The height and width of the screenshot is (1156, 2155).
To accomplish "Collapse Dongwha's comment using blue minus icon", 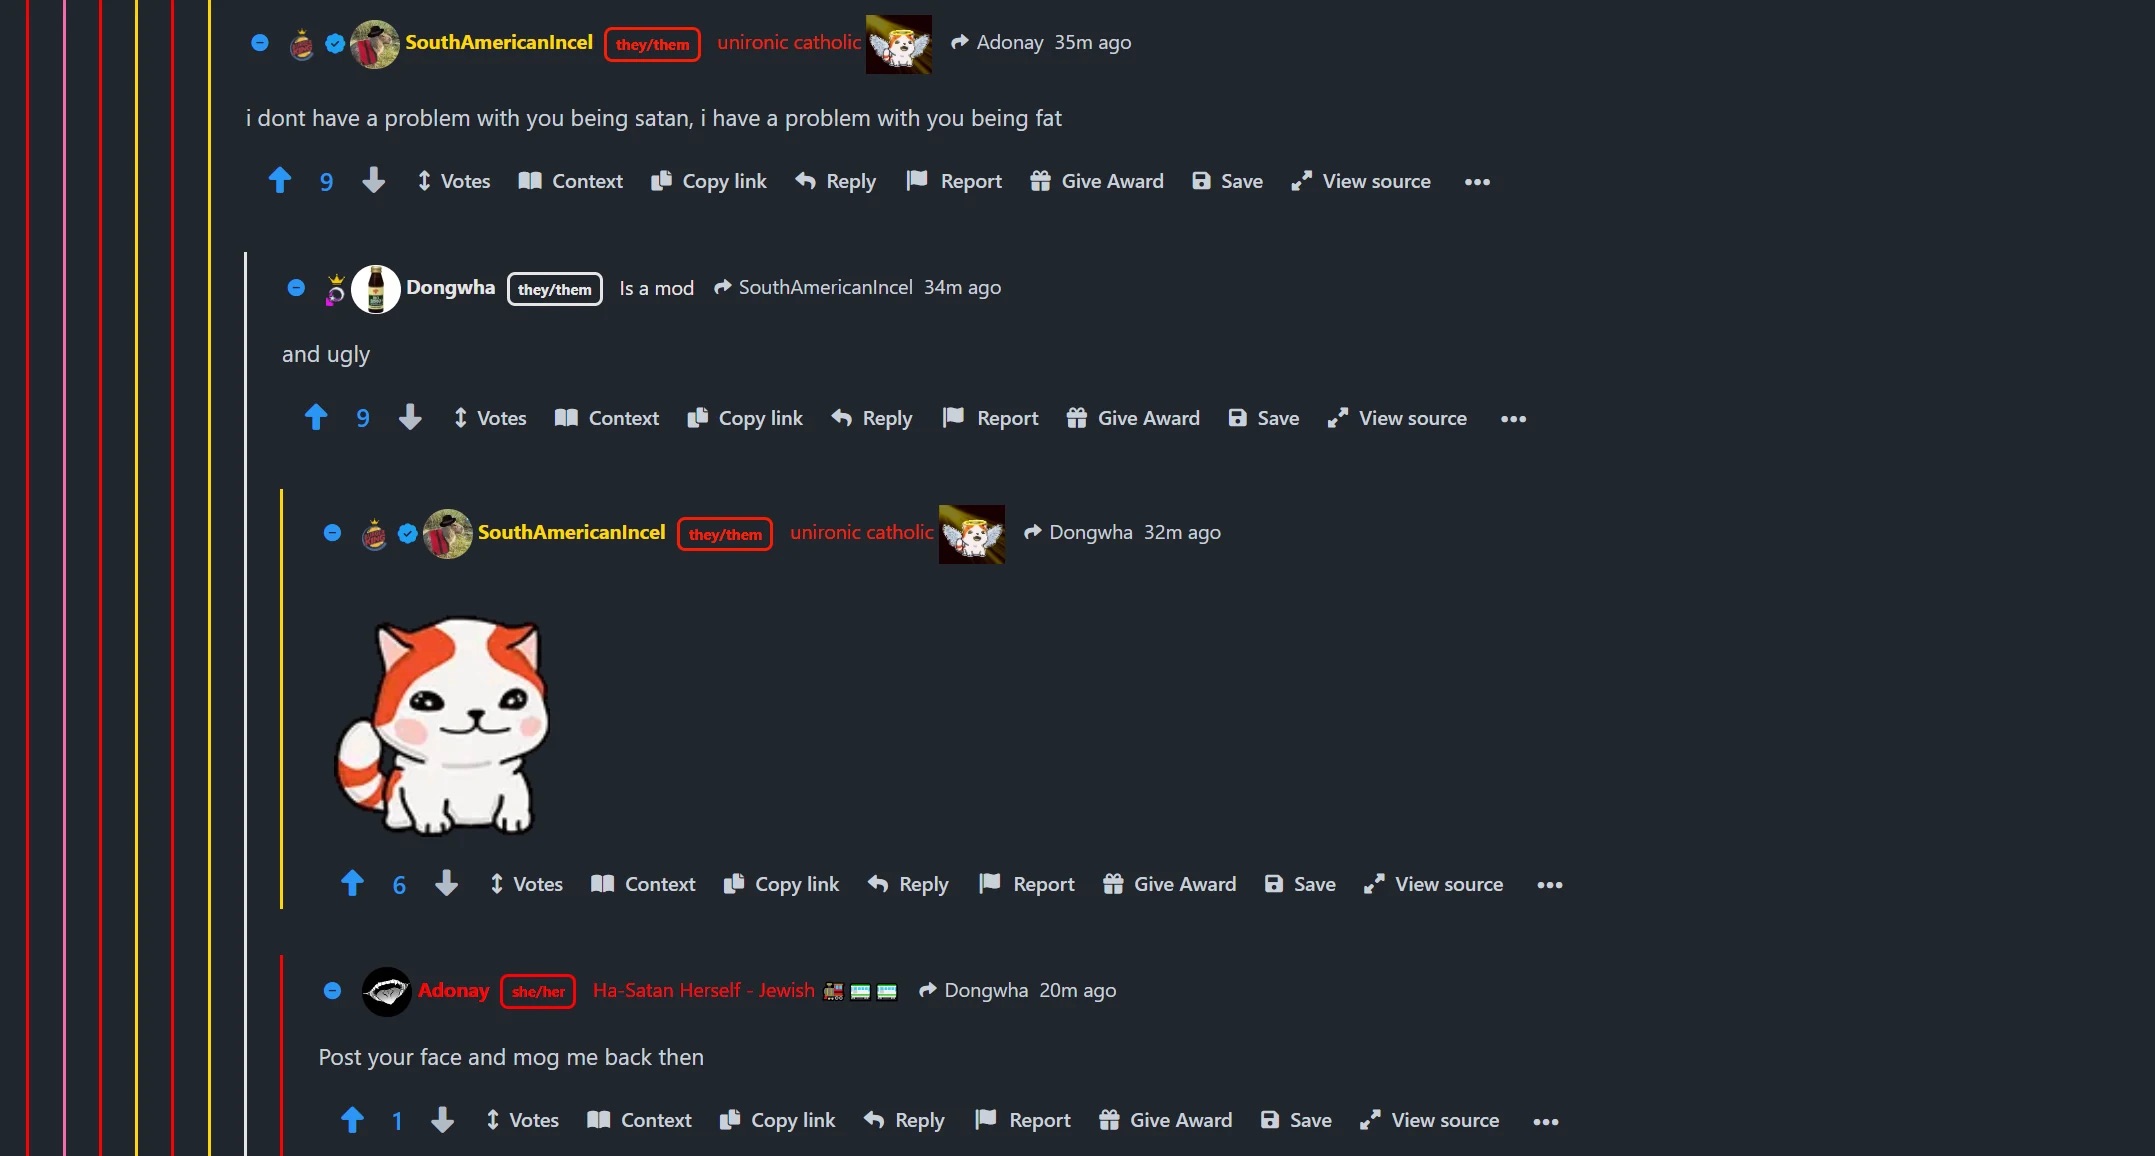I will [x=296, y=288].
